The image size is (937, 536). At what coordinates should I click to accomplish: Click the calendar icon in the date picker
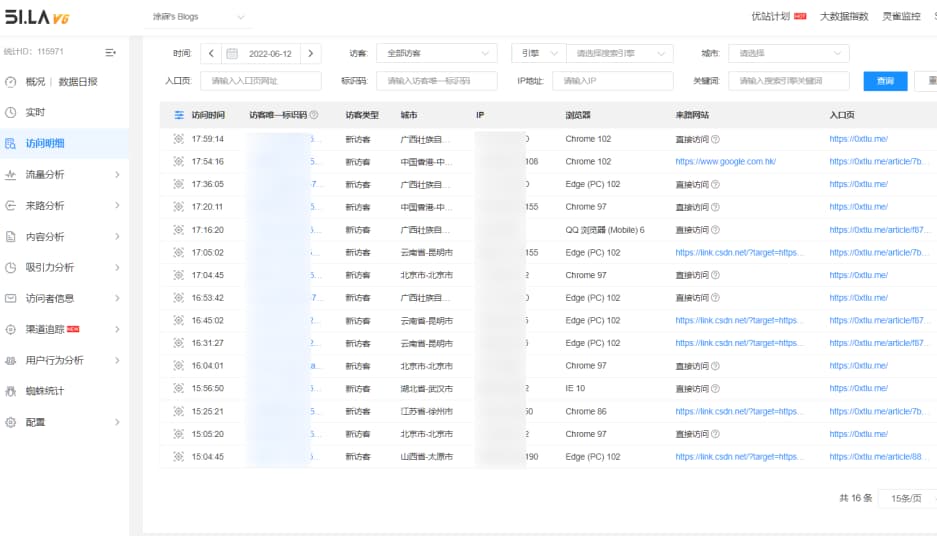click(232, 54)
